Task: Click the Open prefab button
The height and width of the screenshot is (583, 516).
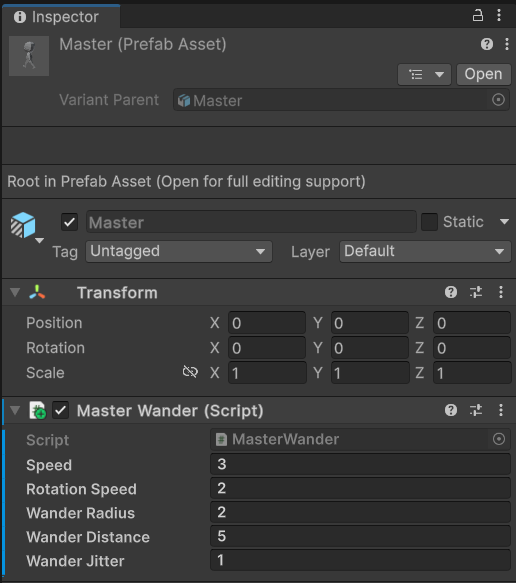Action: tap(483, 74)
